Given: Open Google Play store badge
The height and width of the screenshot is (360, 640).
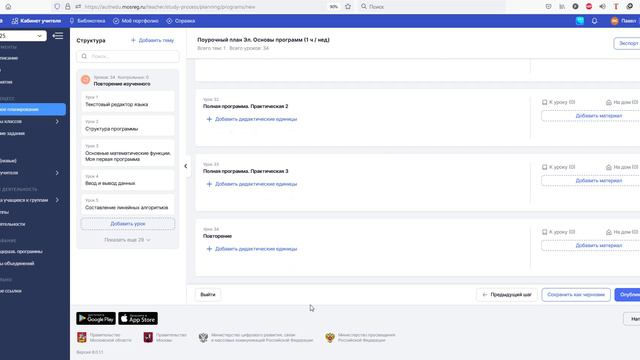Looking at the screenshot, I should tap(96, 318).
